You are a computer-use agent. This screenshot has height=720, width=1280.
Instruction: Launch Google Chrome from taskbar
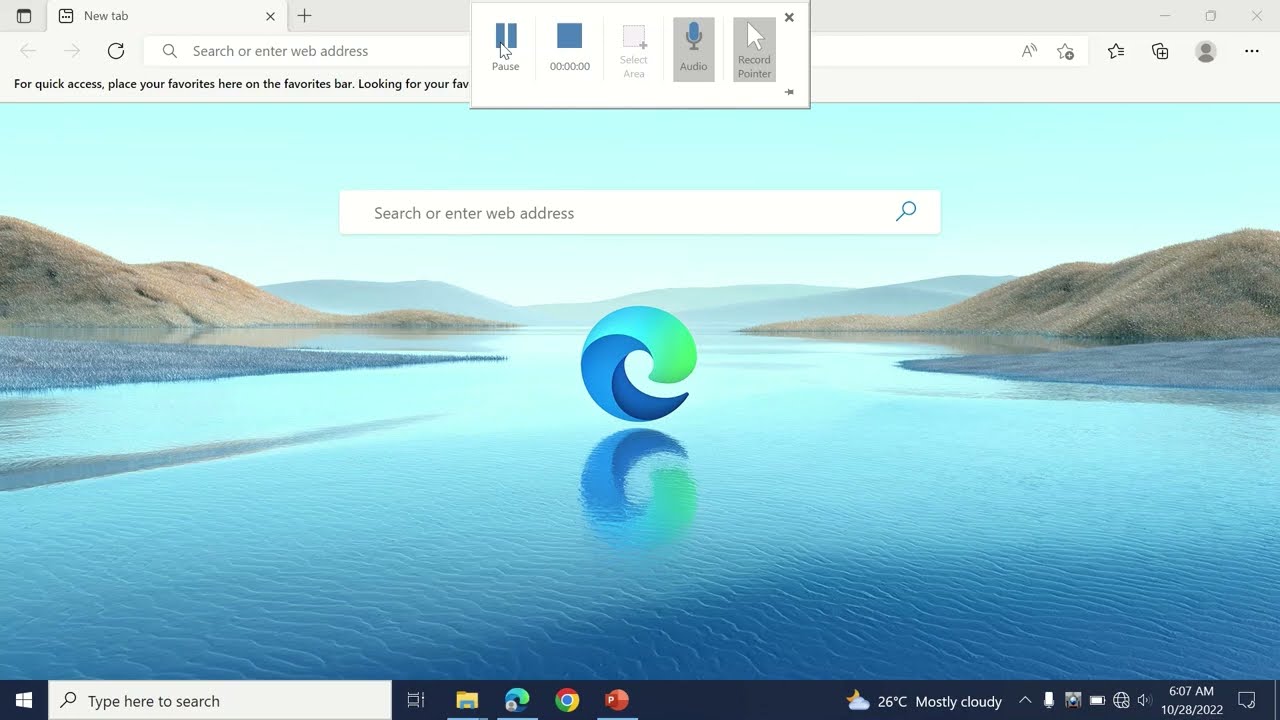coord(567,700)
